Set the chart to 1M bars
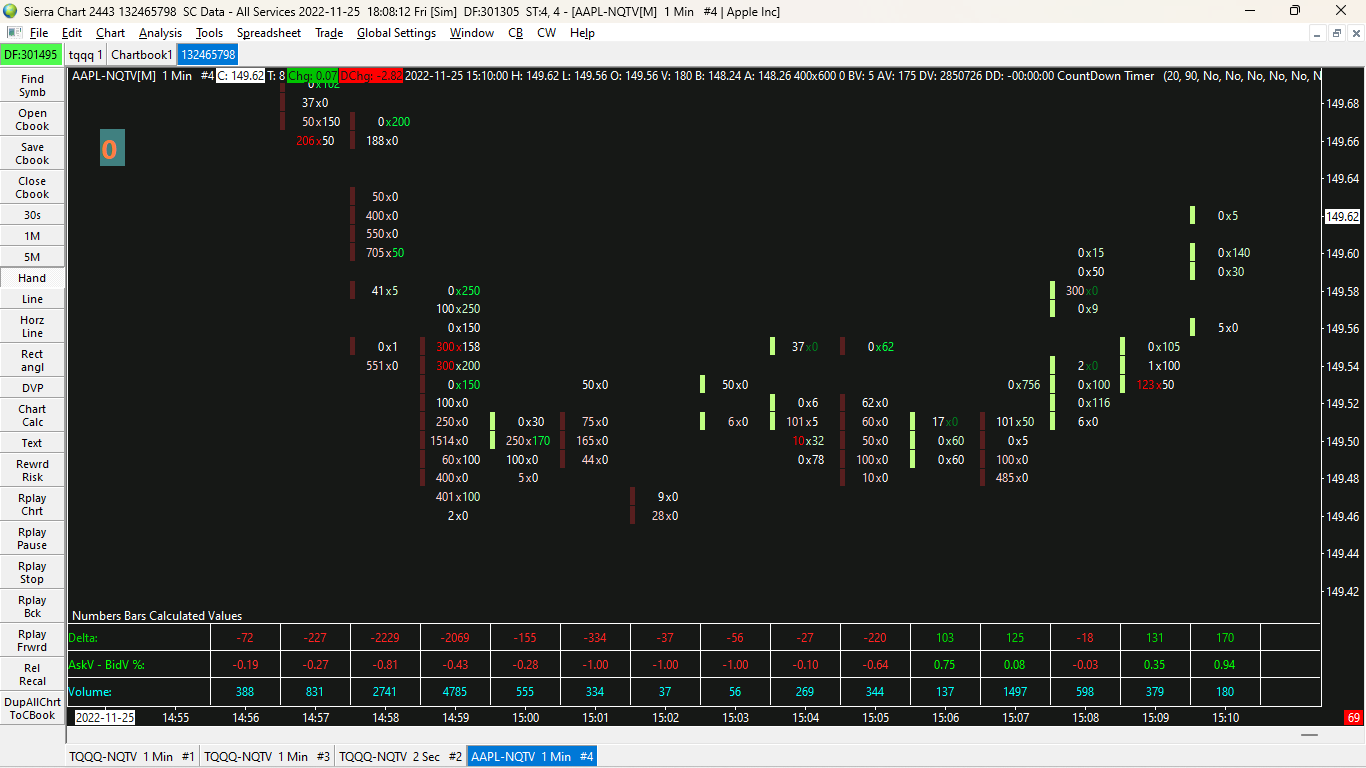This screenshot has width=1366, height=768. pos(32,236)
